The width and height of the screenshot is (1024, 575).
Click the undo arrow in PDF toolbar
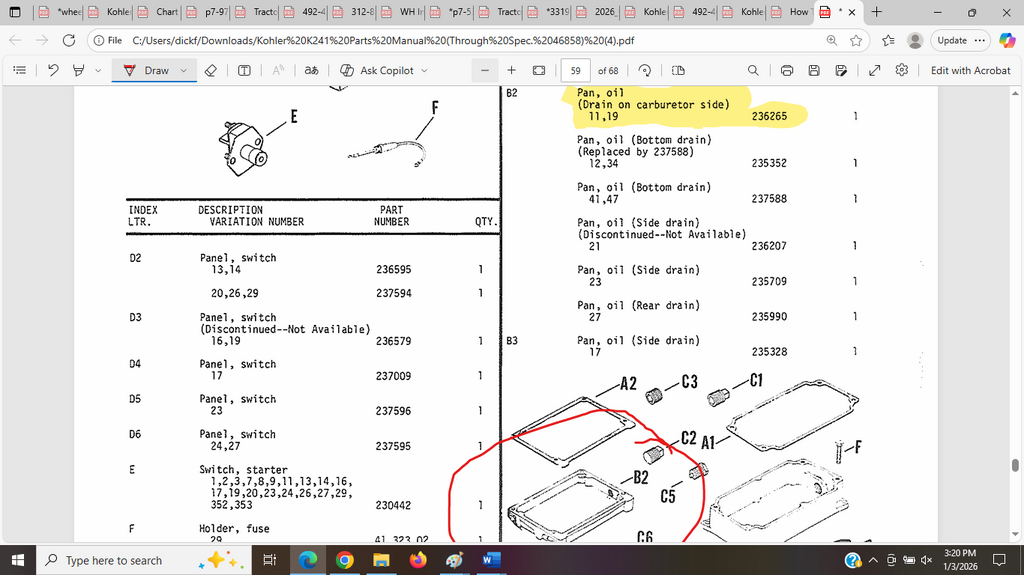[53, 70]
